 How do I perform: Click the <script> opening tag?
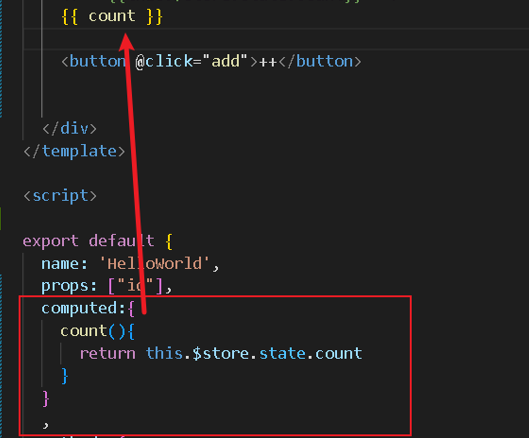tap(60, 196)
